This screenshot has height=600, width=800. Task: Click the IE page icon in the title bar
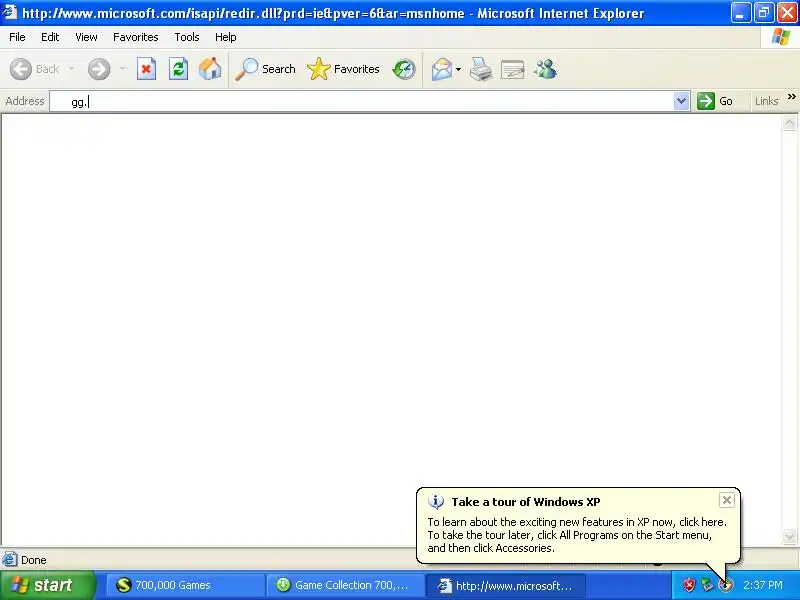point(9,12)
